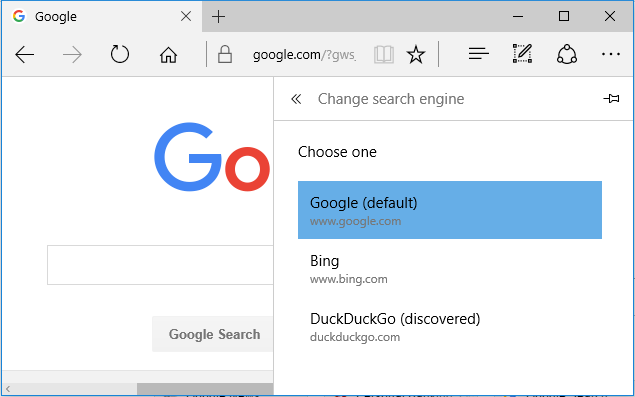Select Google (default) search engine

(x=450, y=210)
